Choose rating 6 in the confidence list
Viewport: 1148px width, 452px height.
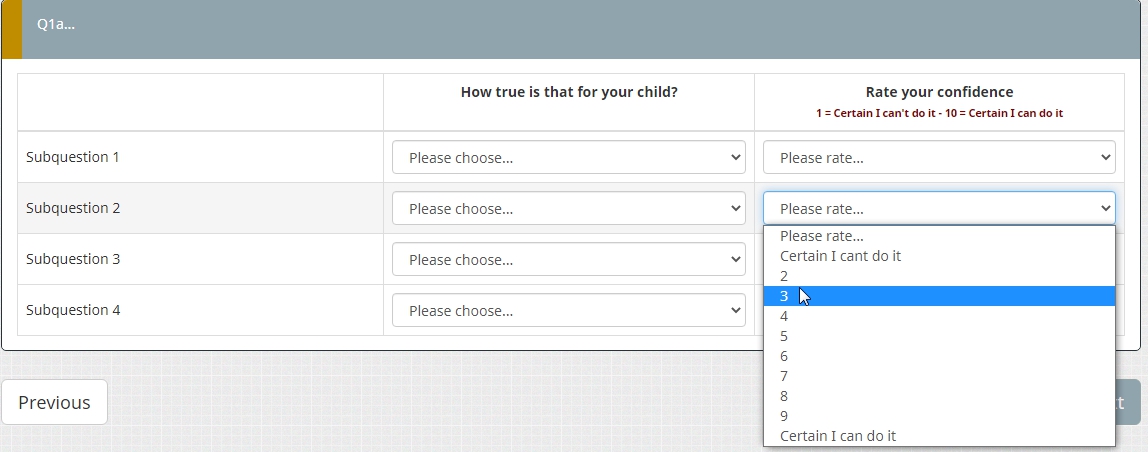pos(938,356)
